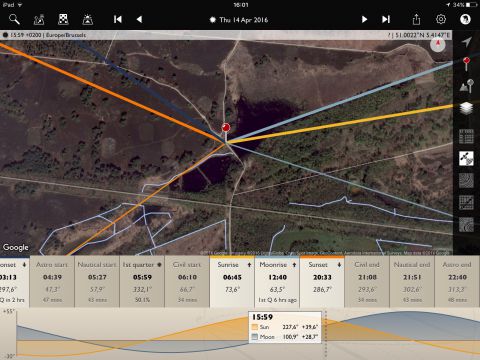The width and height of the screenshot is (480, 360).
Task: Open settings gear
Action: pos(441,19)
